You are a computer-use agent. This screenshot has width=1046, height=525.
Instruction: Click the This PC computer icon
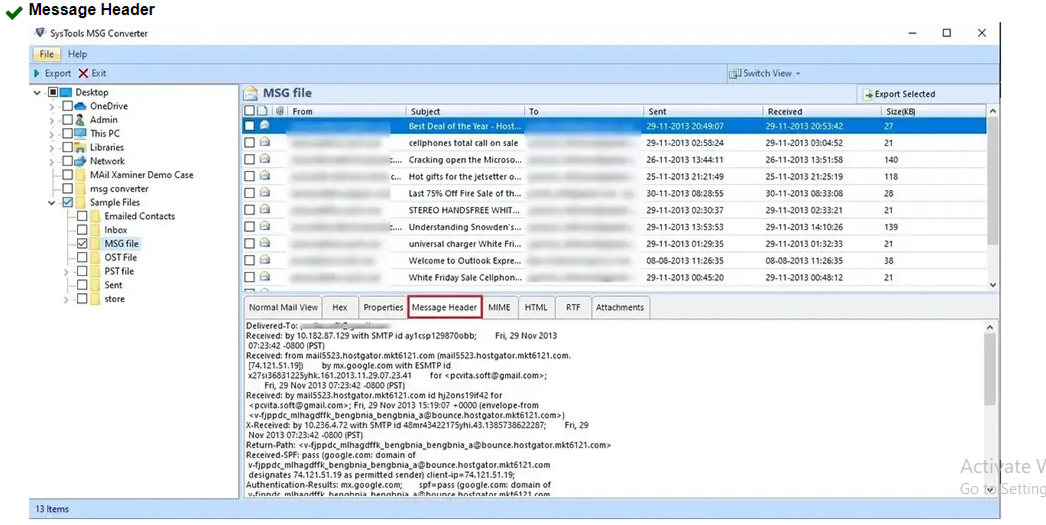(81, 133)
